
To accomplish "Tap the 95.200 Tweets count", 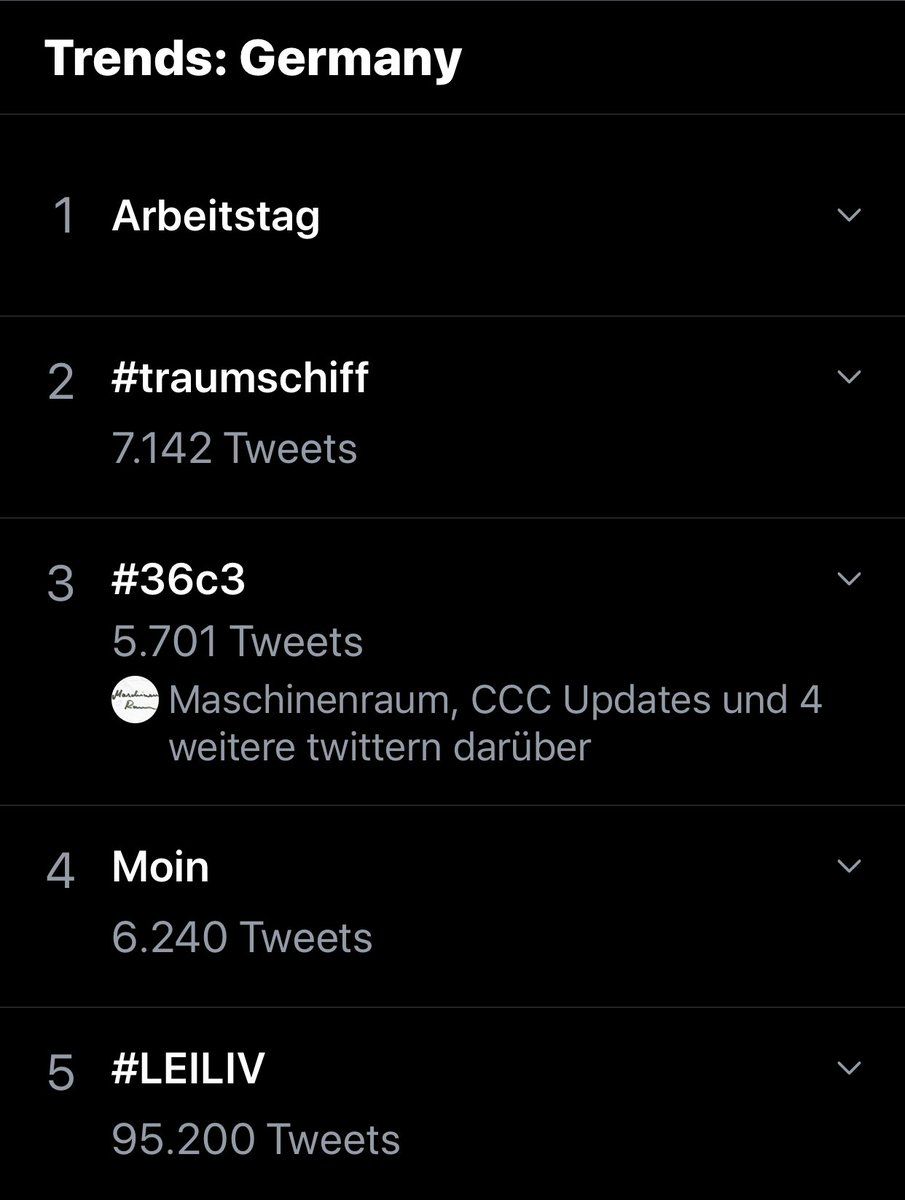I will pyautogui.click(x=256, y=1140).
